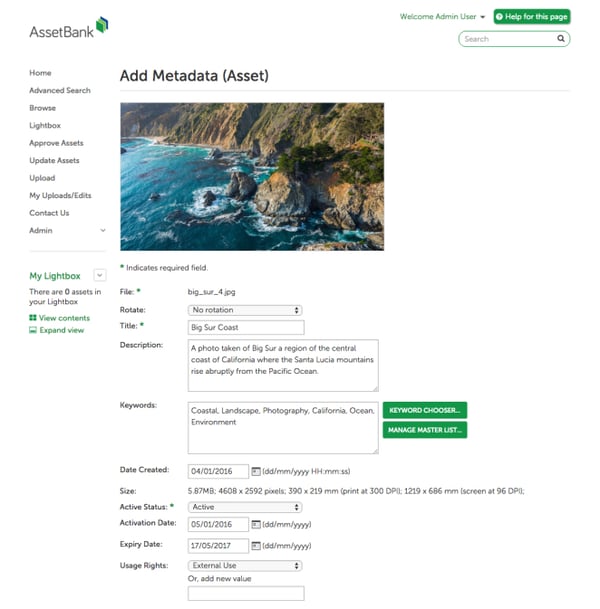Expand the Admin menu chevron
This screenshot has height=609, width=600.
[103, 230]
